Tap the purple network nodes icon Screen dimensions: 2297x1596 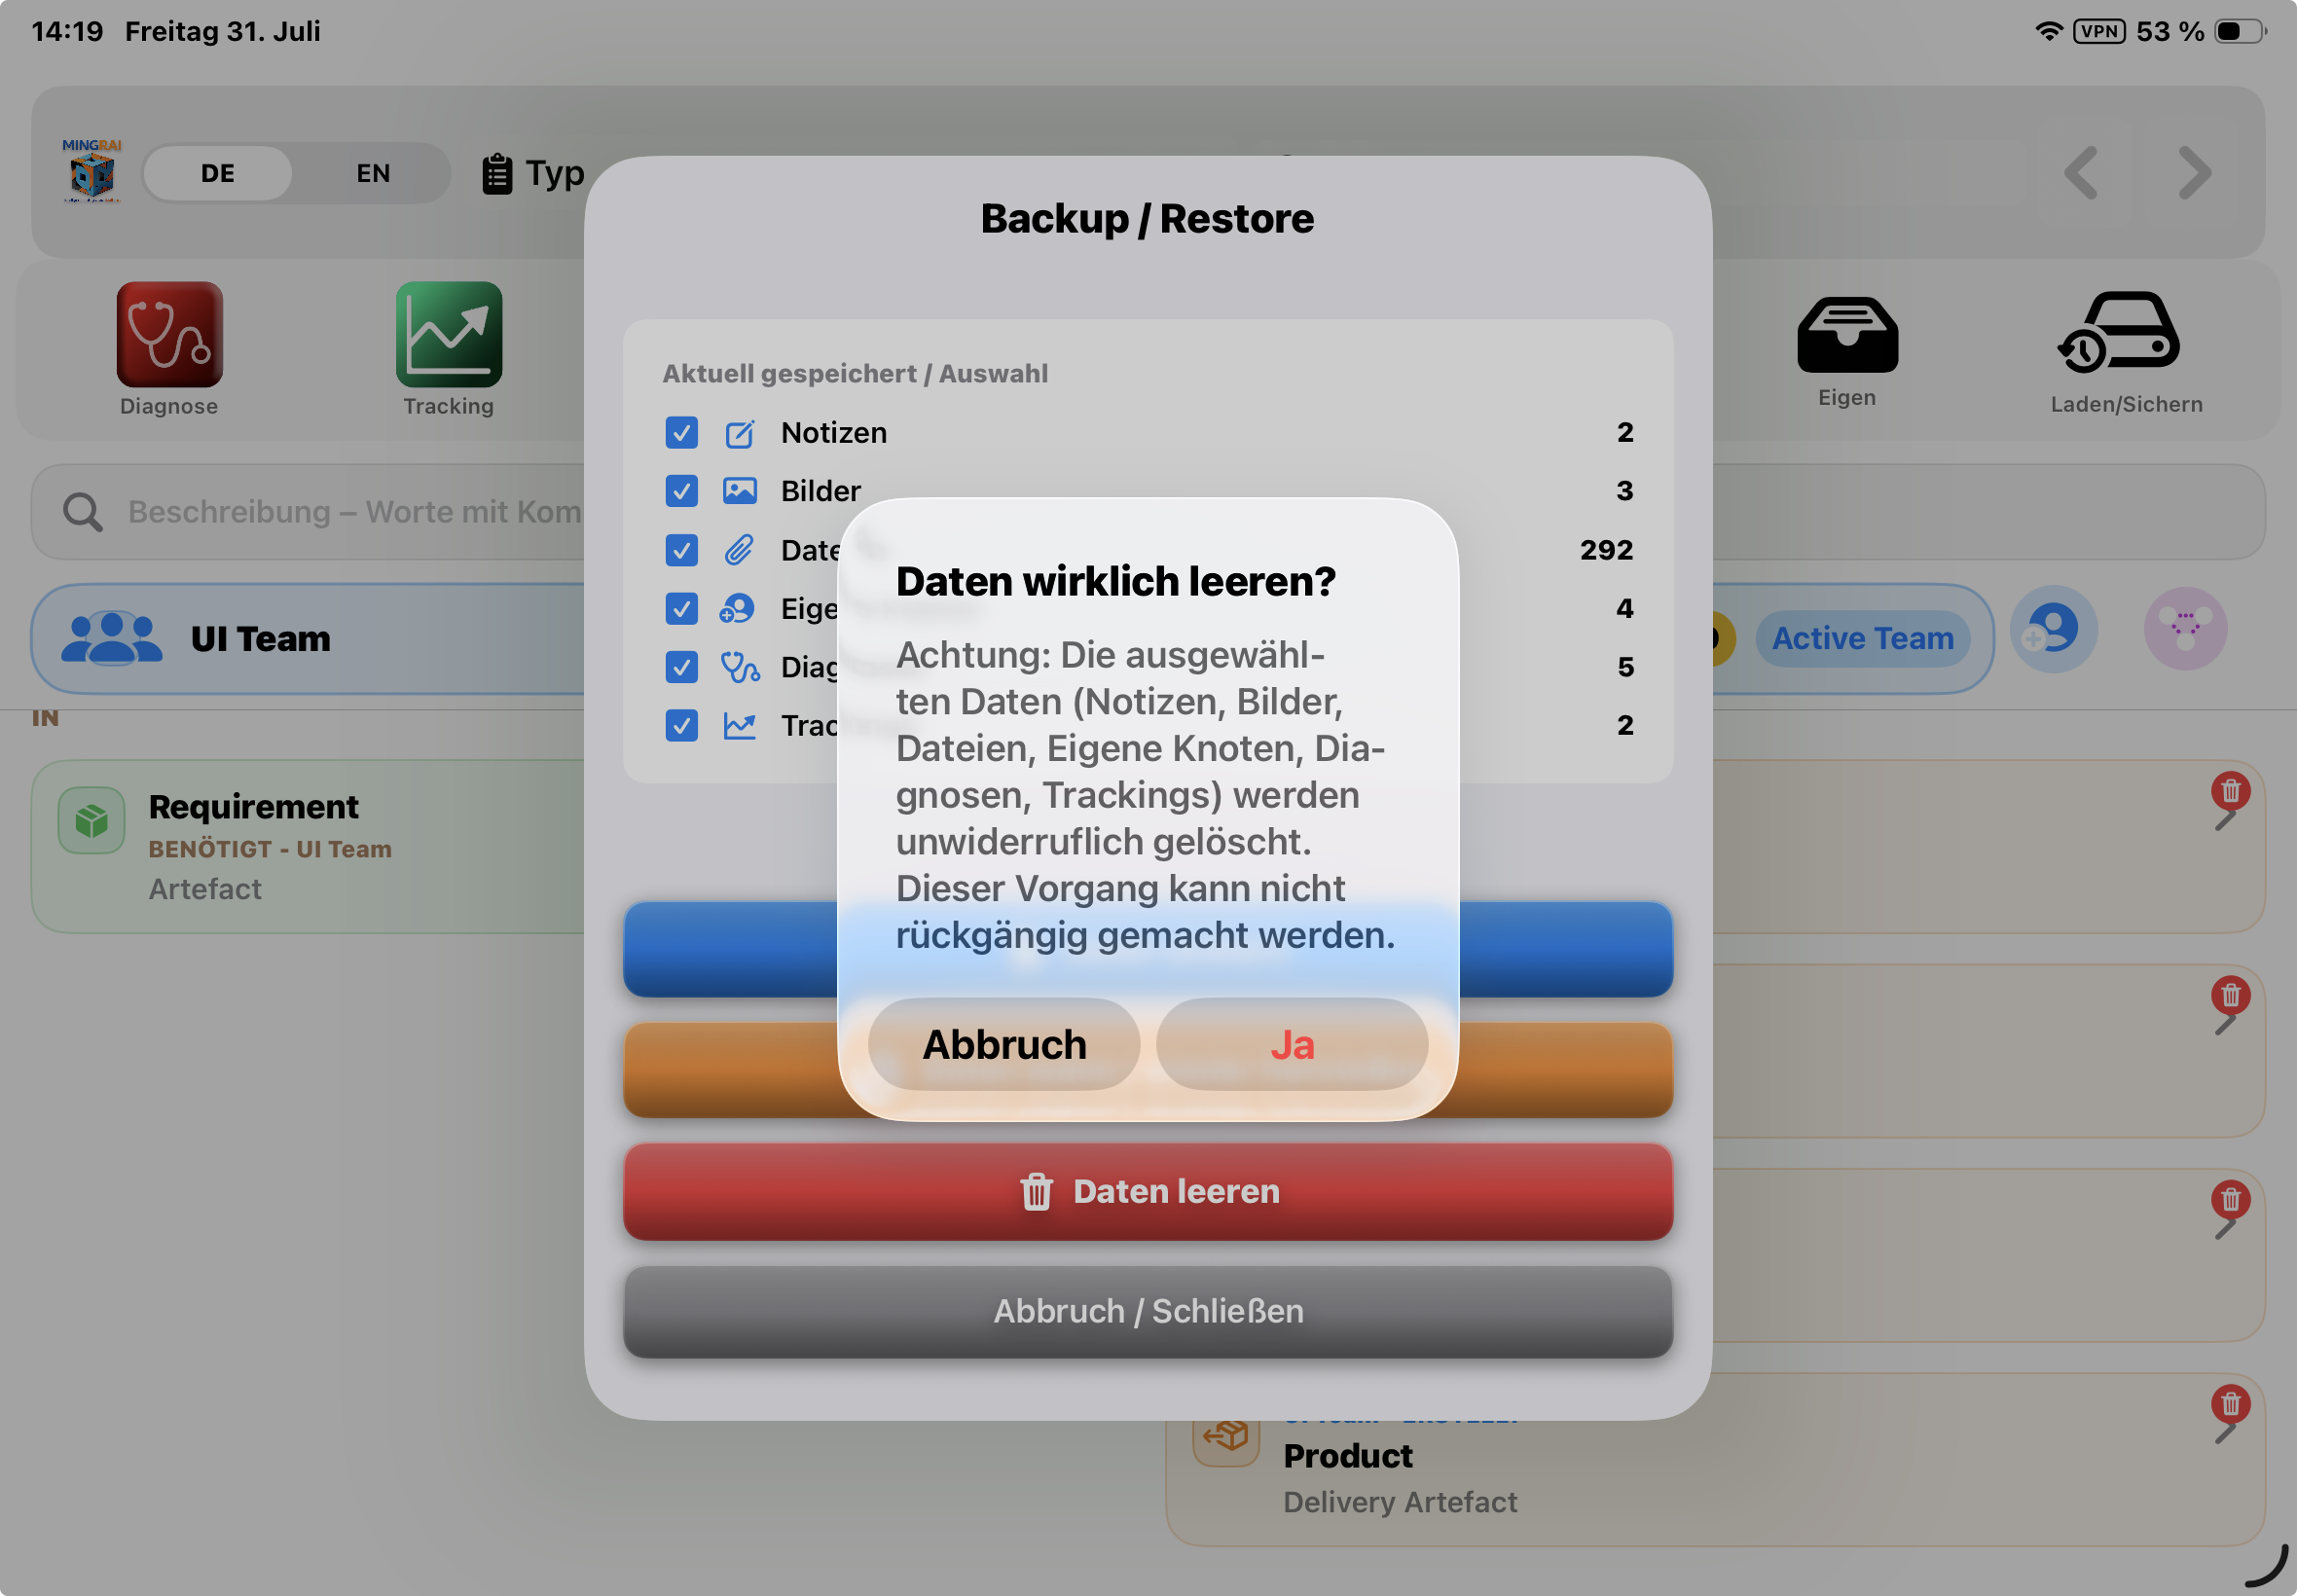(2185, 629)
